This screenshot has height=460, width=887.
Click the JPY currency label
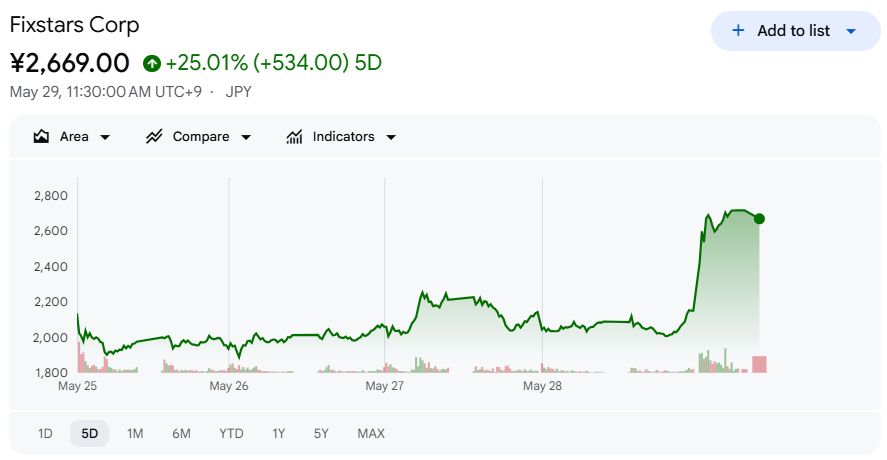[238, 92]
